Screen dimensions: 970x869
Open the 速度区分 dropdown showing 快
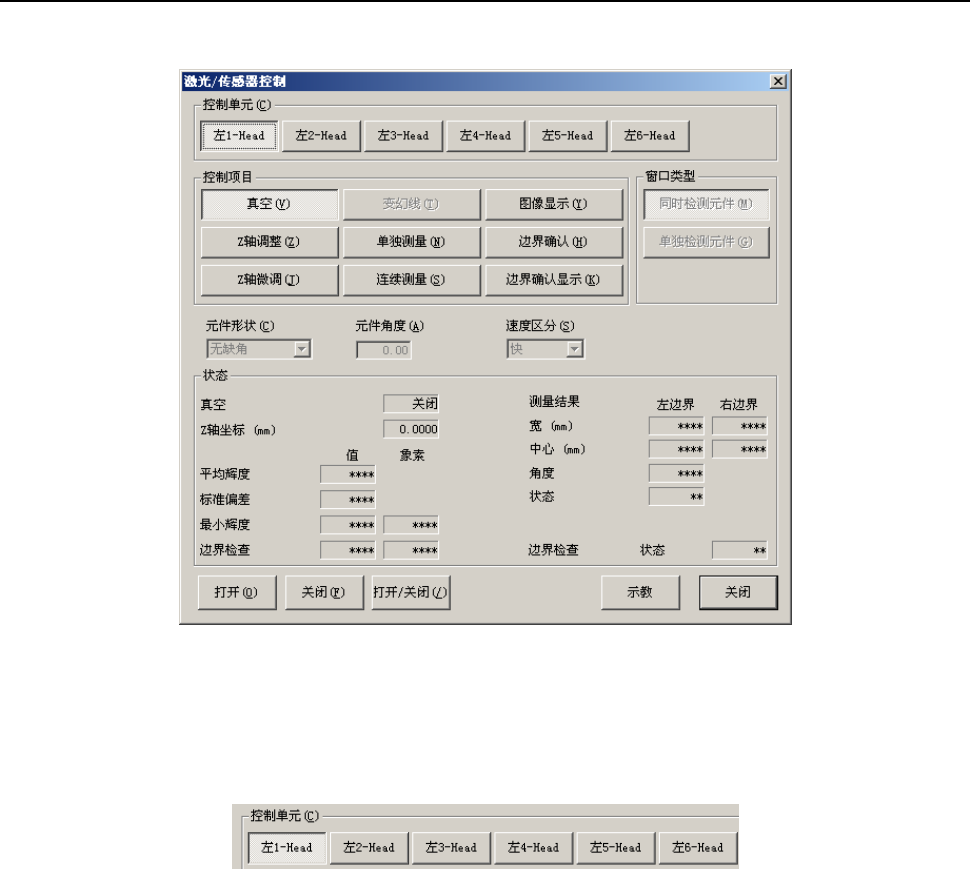[545, 349]
